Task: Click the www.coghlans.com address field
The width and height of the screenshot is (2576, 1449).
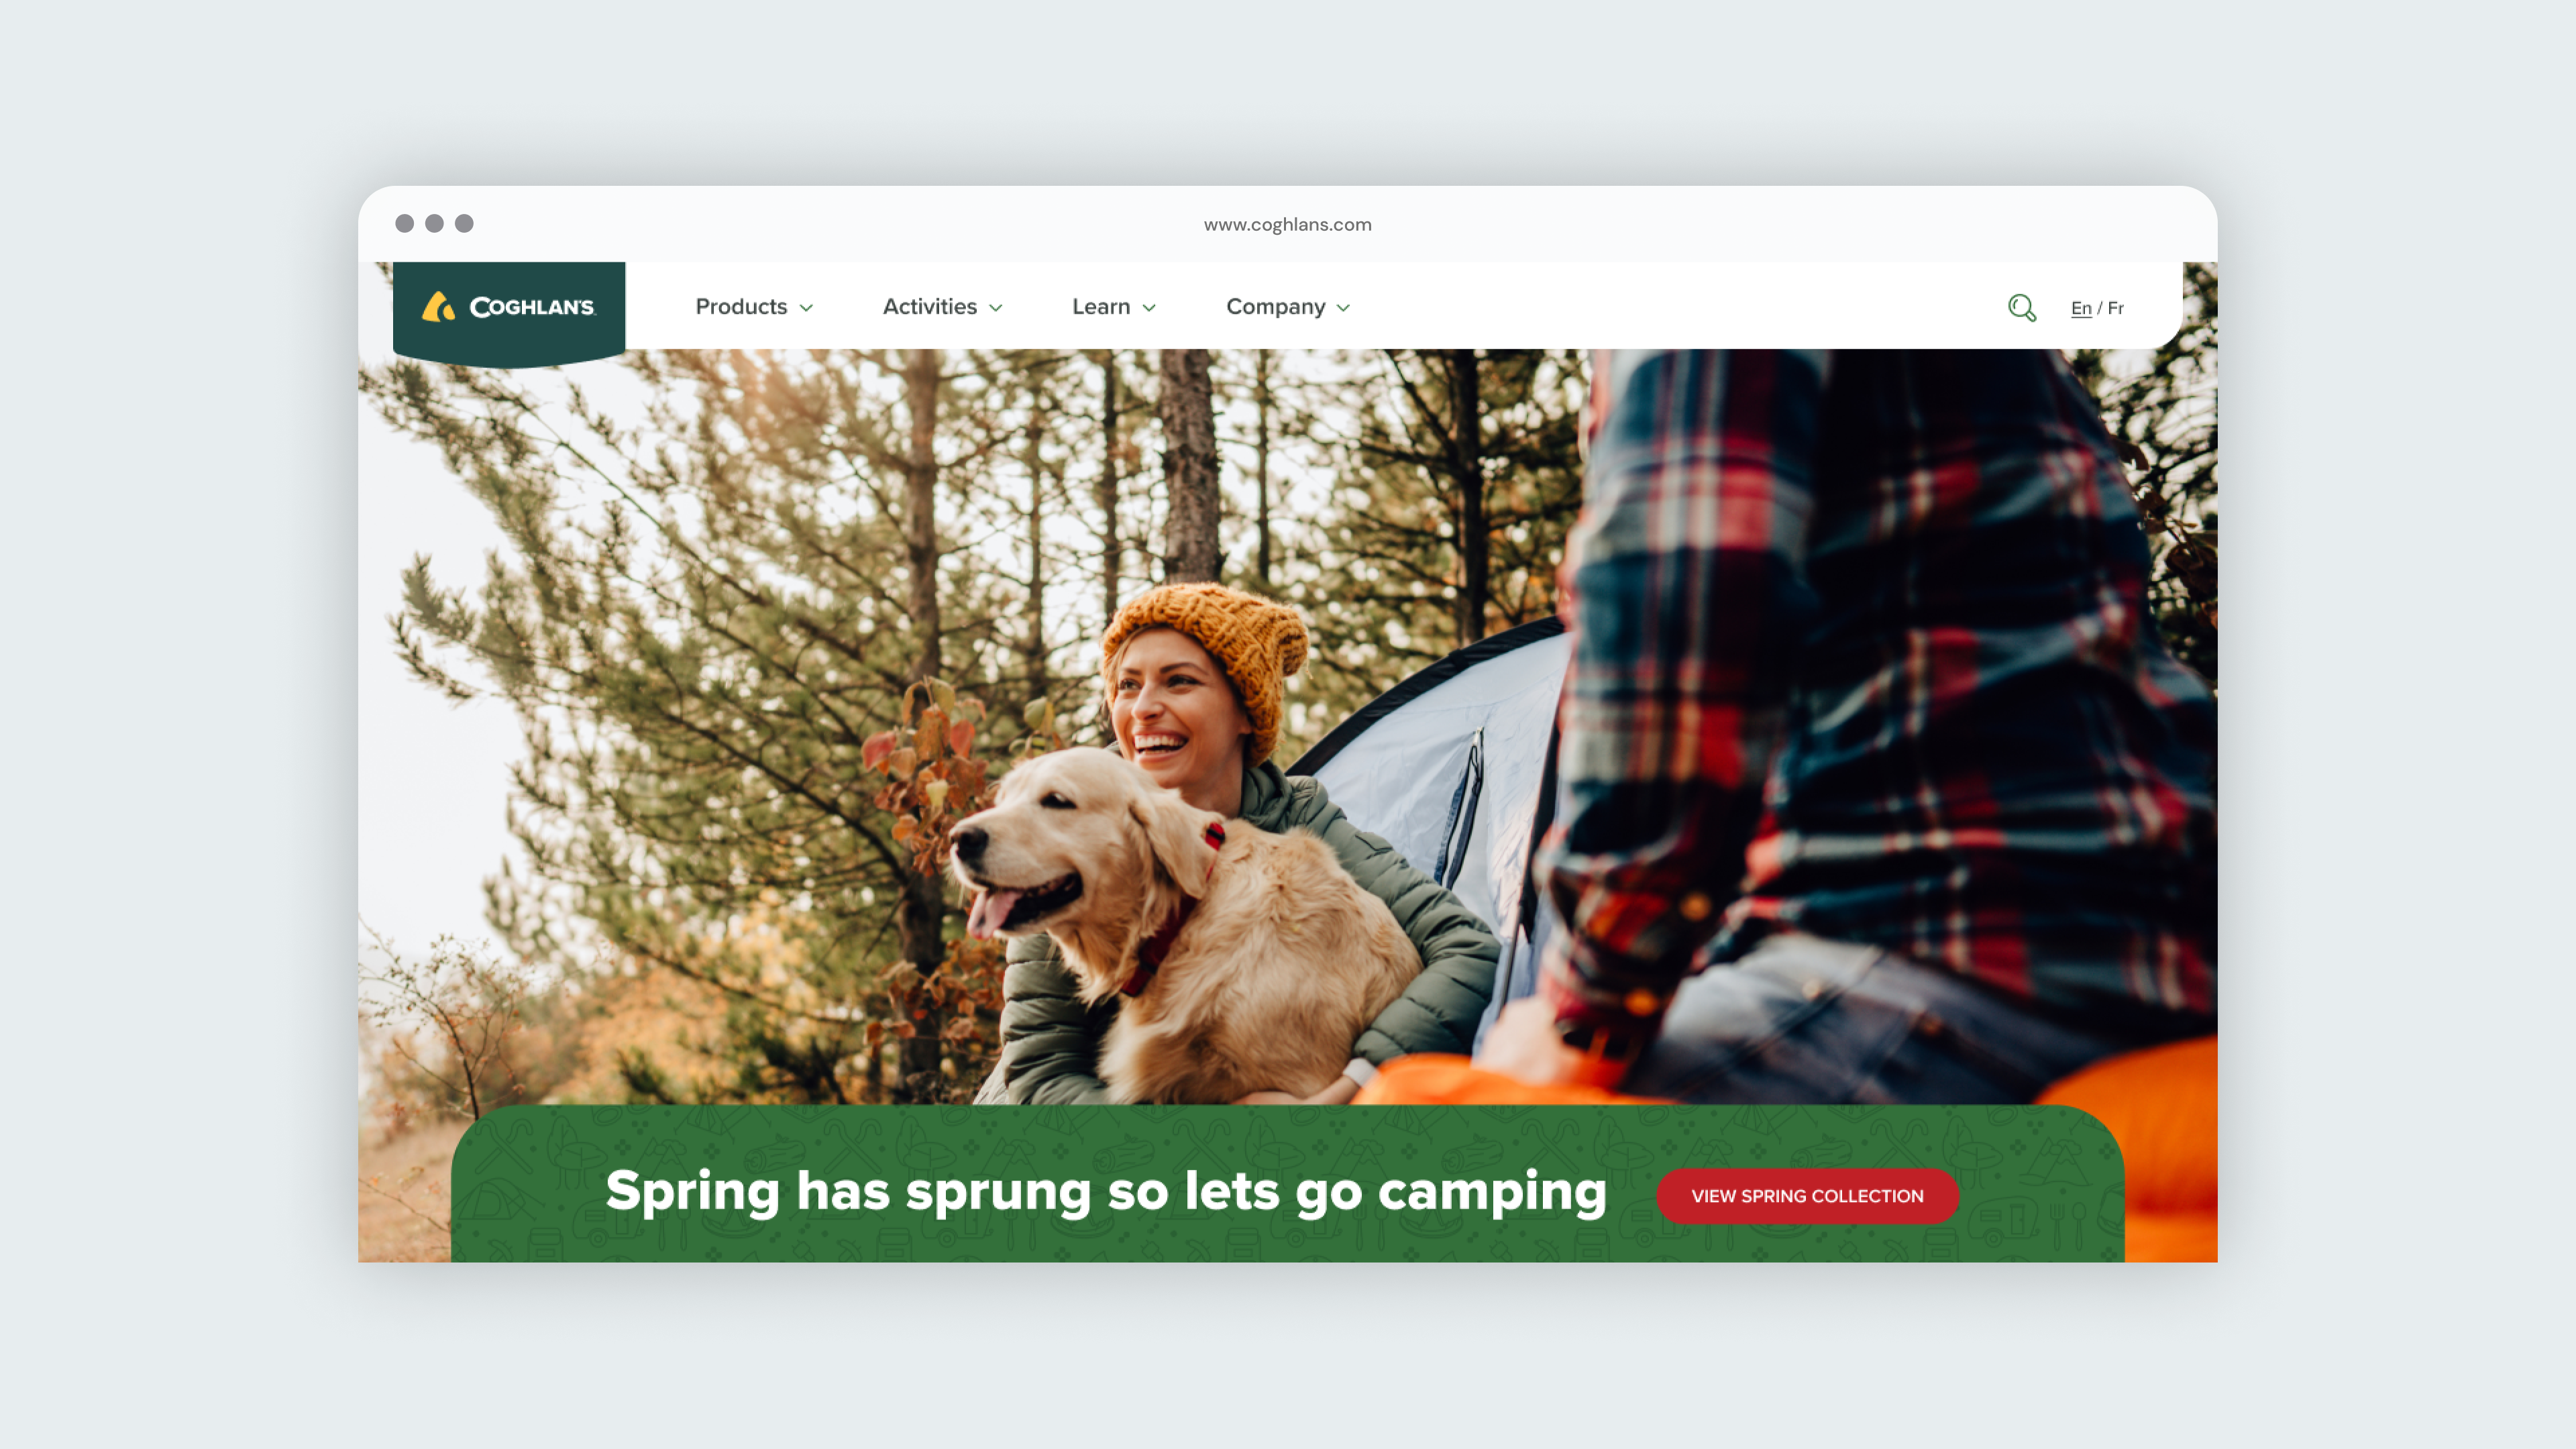Action: pos(1288,224)
